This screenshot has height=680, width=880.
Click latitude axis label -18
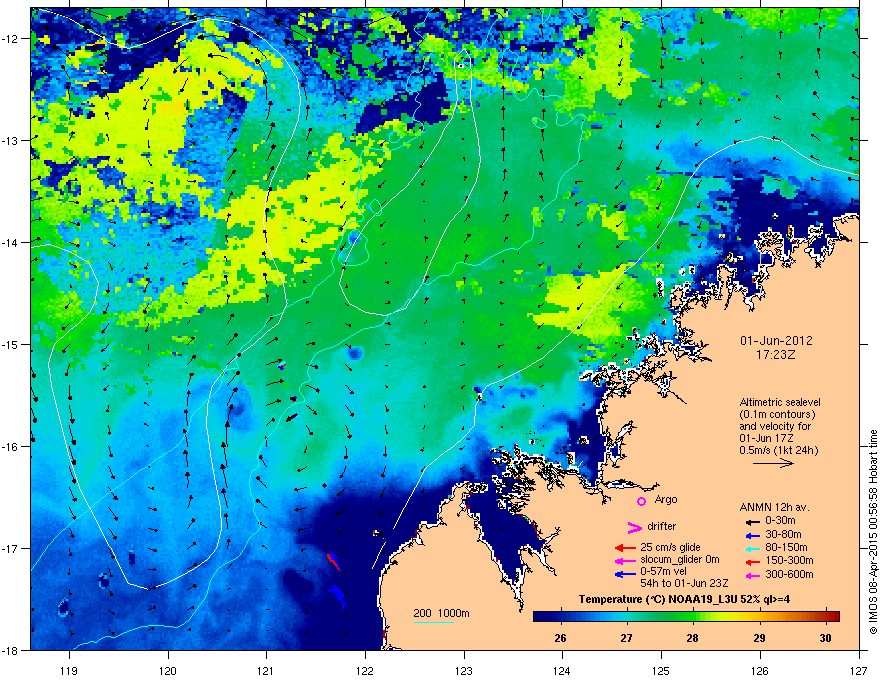(x=11, y=650)
